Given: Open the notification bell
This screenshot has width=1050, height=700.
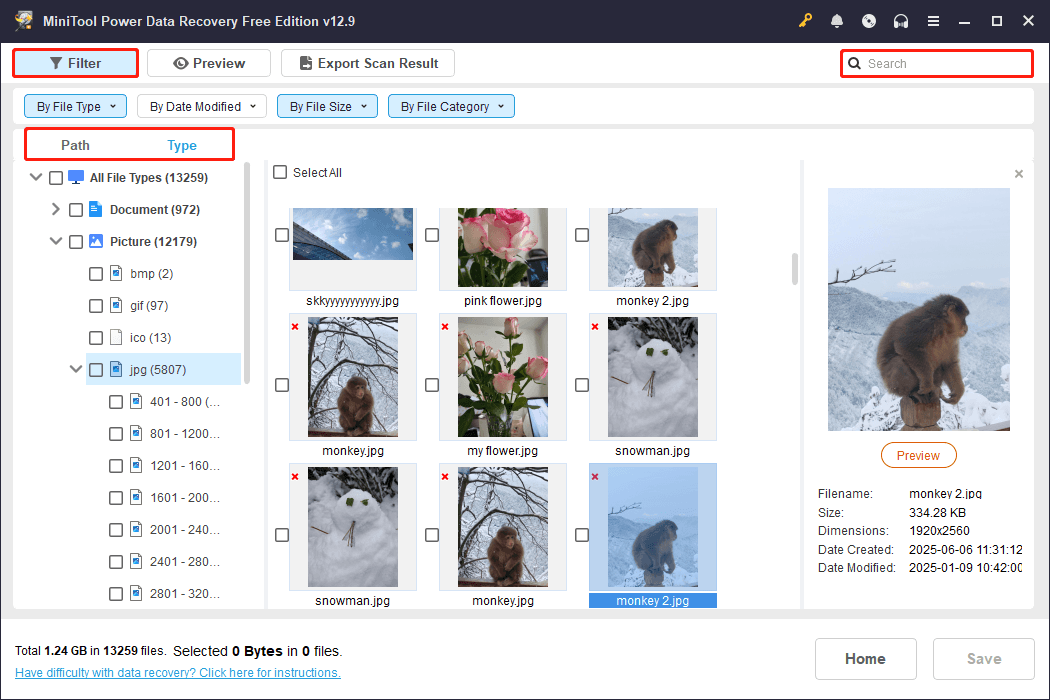Looking at the screenshot, I should 837,21.
